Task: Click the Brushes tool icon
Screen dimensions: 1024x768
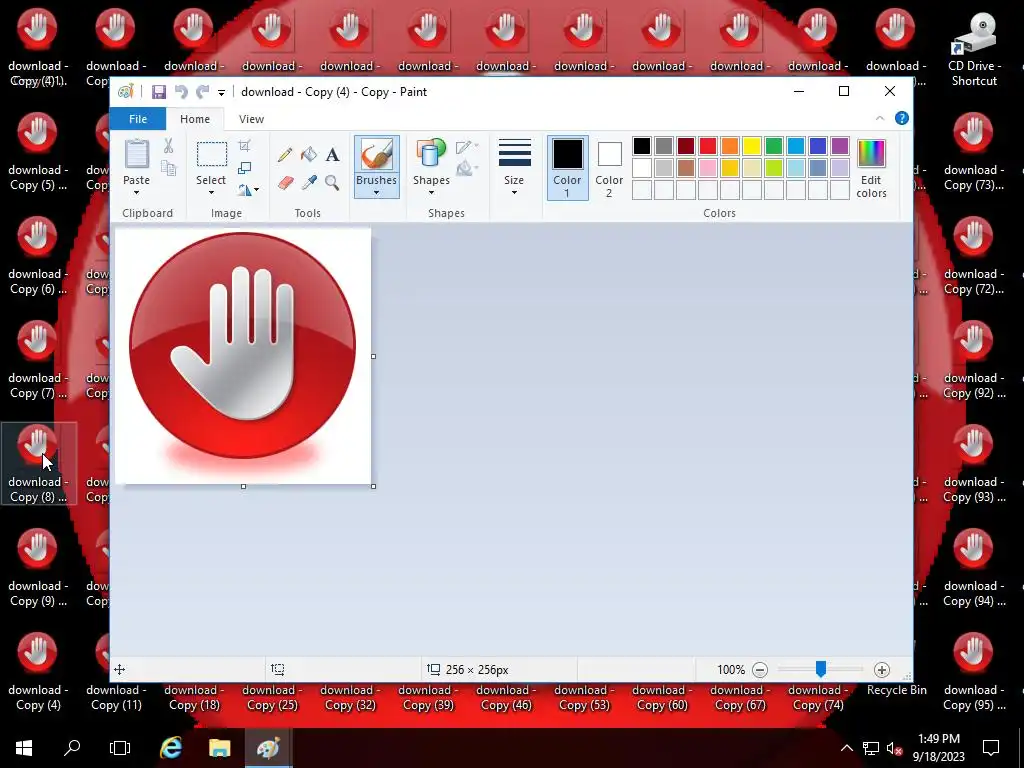Action: (376, 155)
